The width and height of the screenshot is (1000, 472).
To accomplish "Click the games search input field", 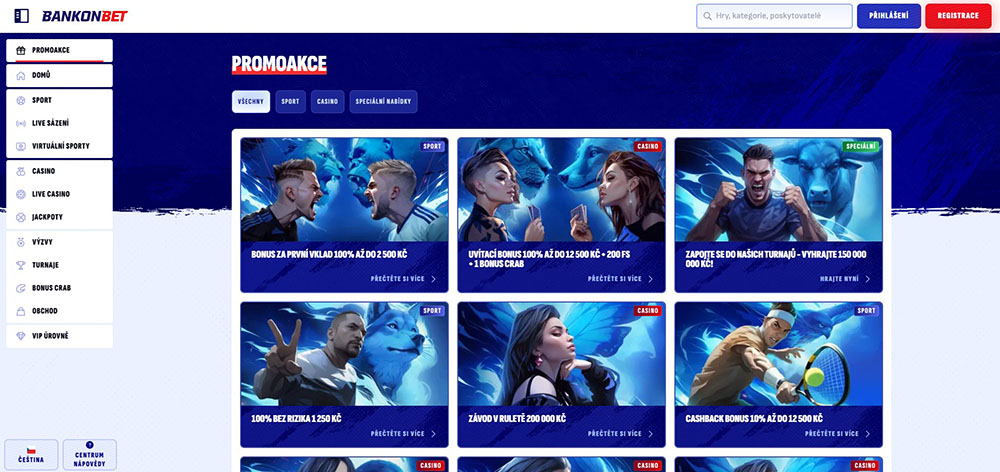I will click(775, 16).
